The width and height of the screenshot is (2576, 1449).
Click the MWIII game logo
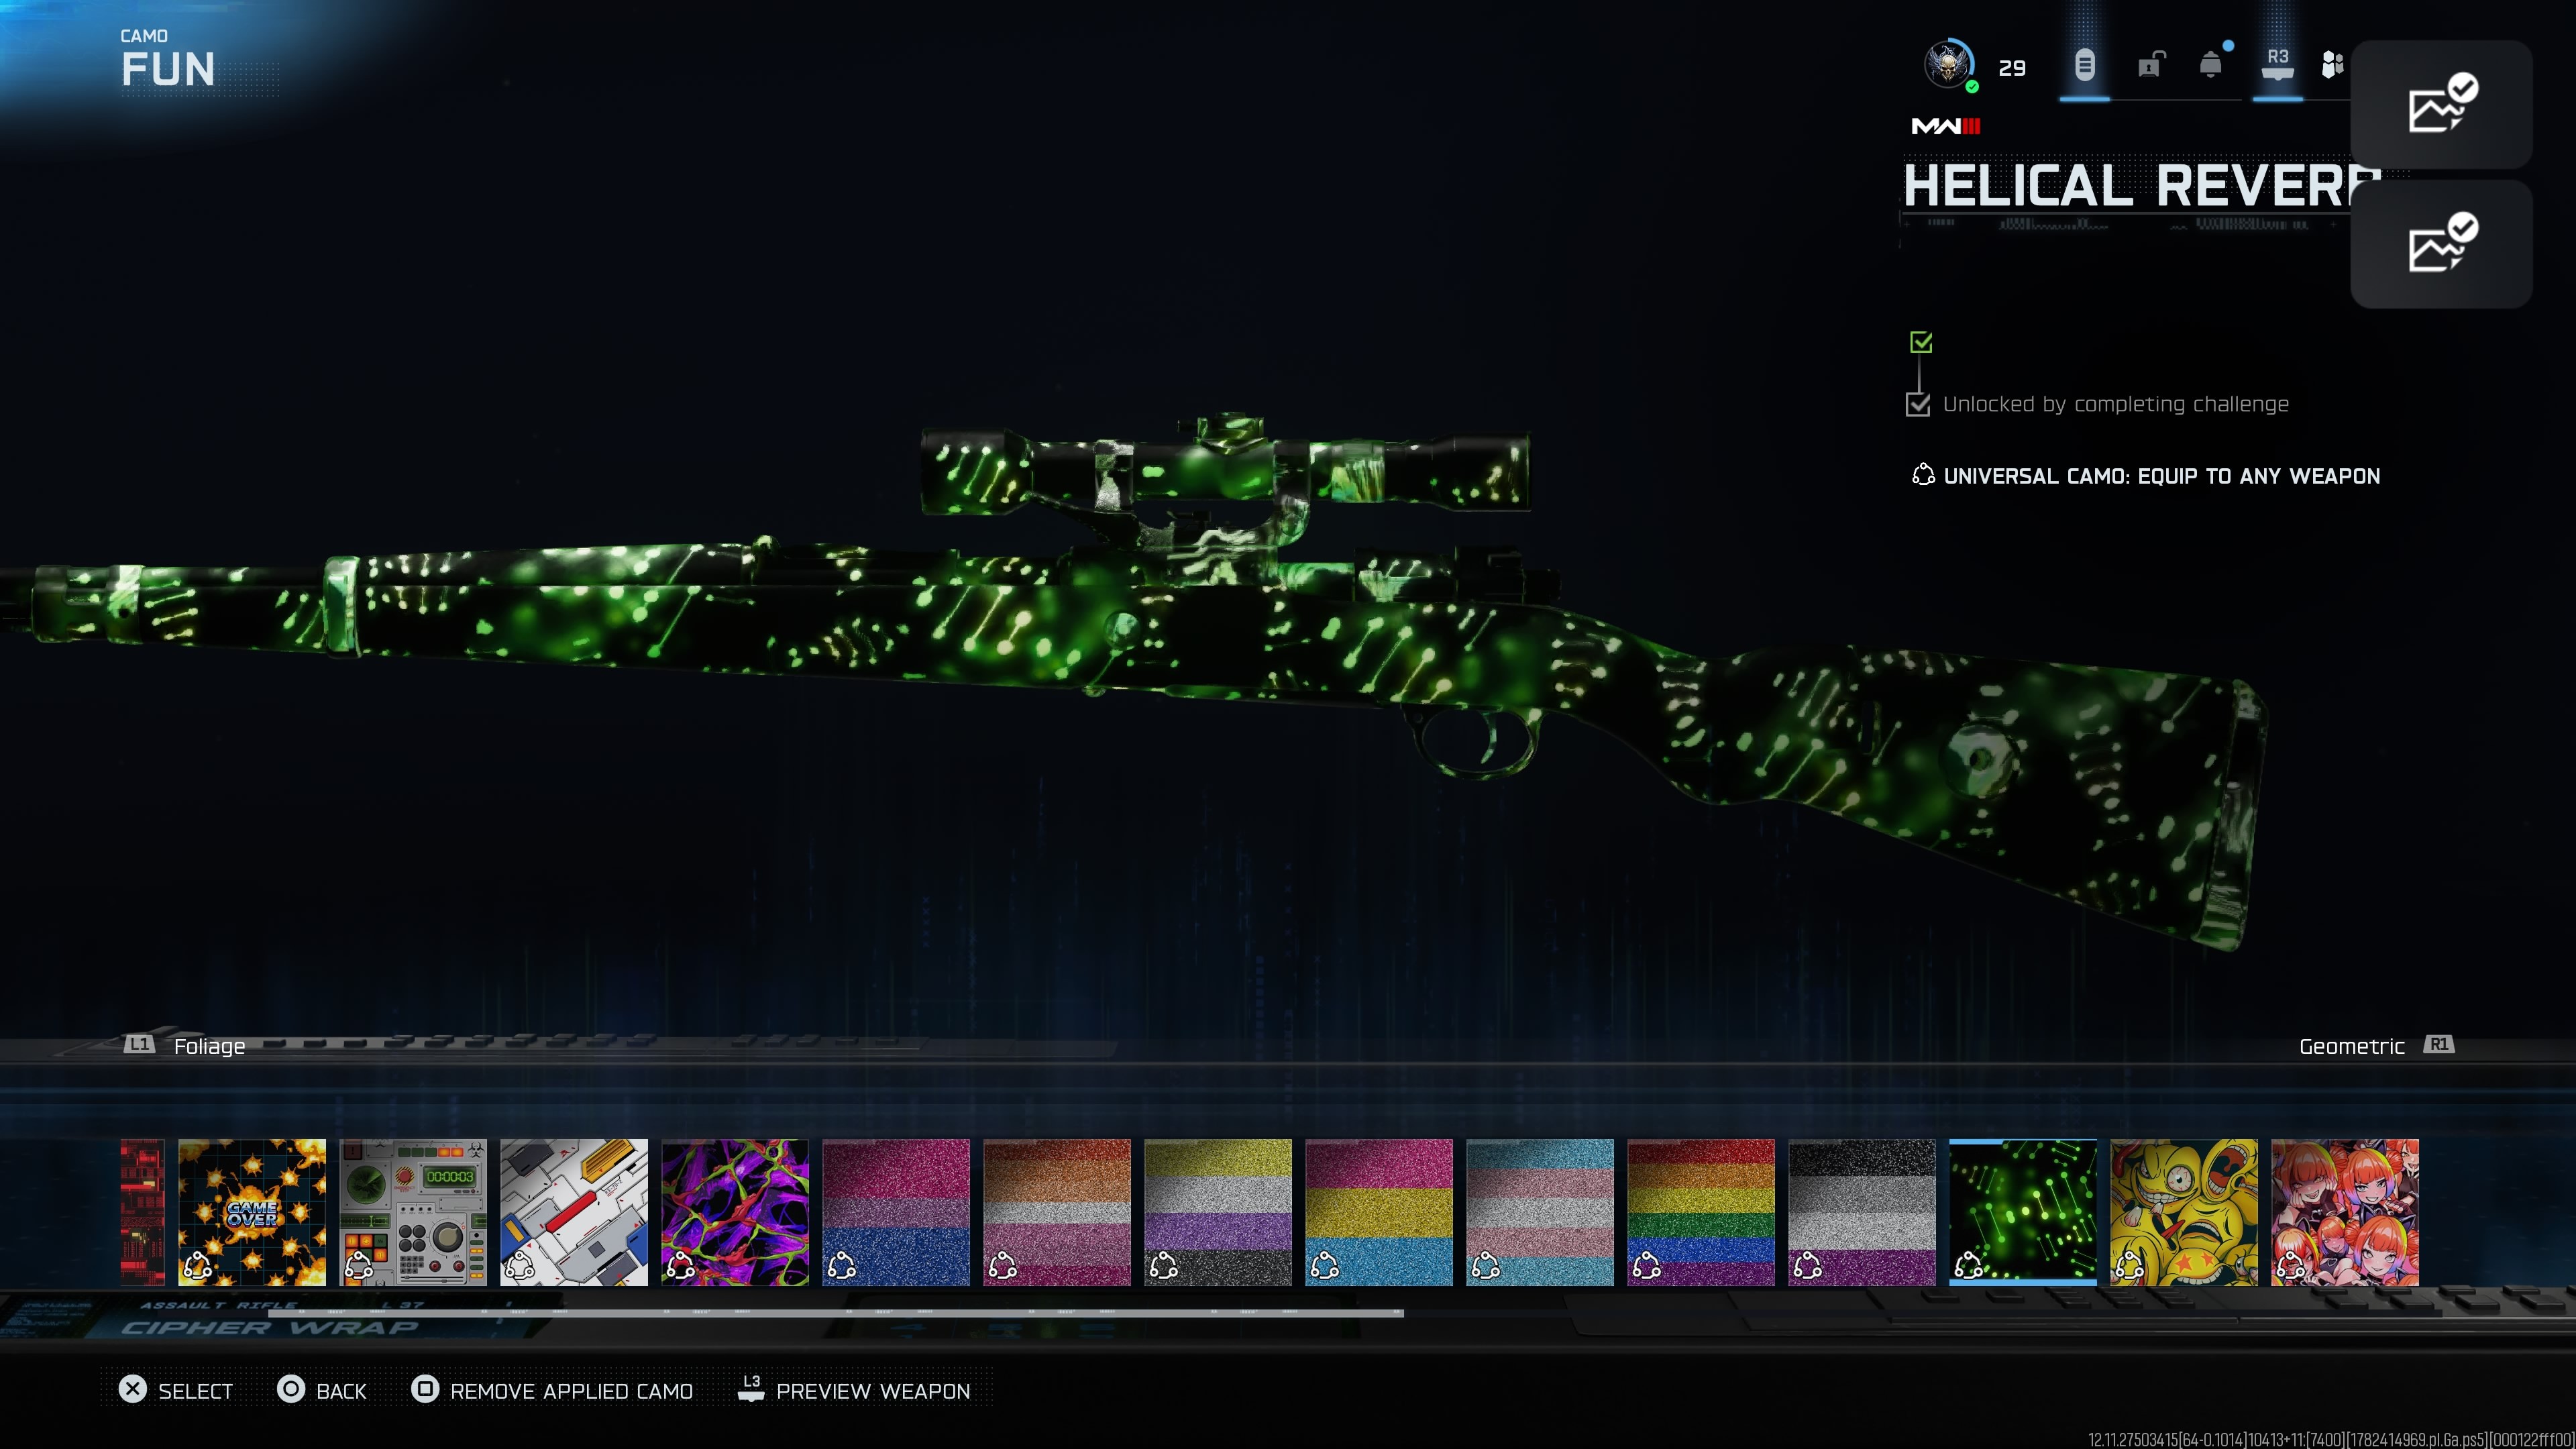[1946, 126]
